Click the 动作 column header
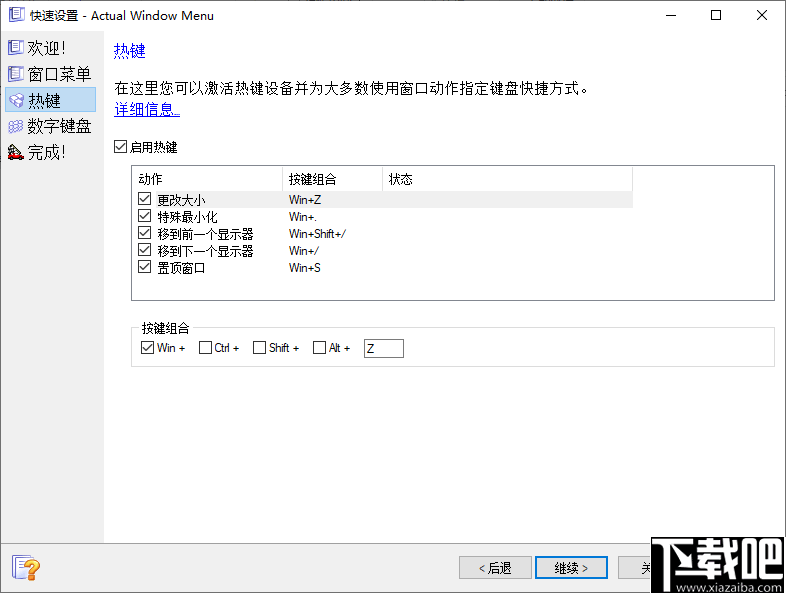This screenshot has height=593, width=786. 207,179
